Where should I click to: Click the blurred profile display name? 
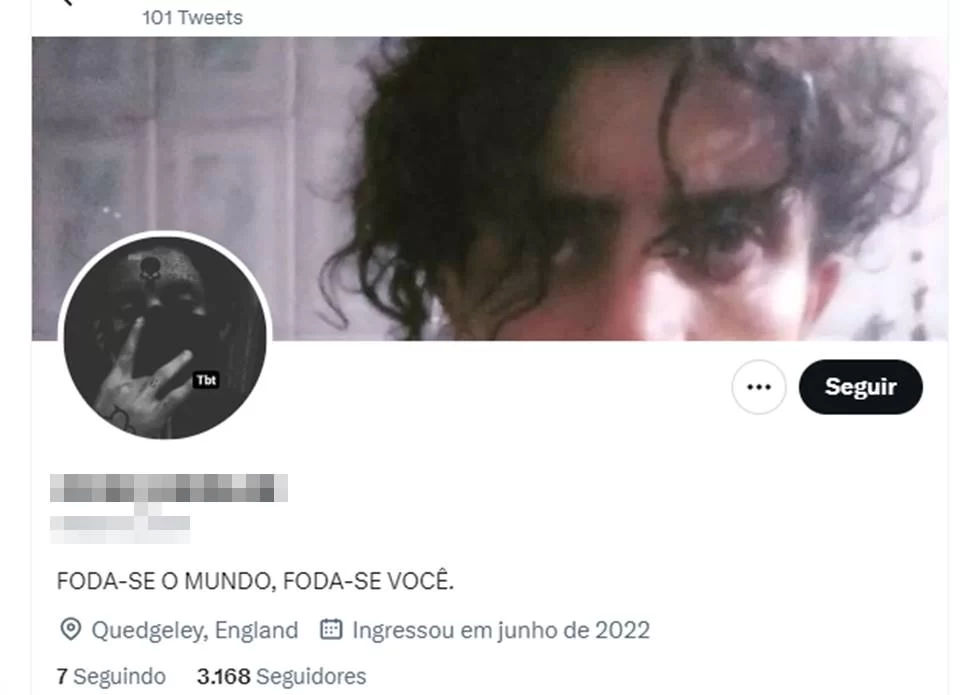click(x=168, y=488)
